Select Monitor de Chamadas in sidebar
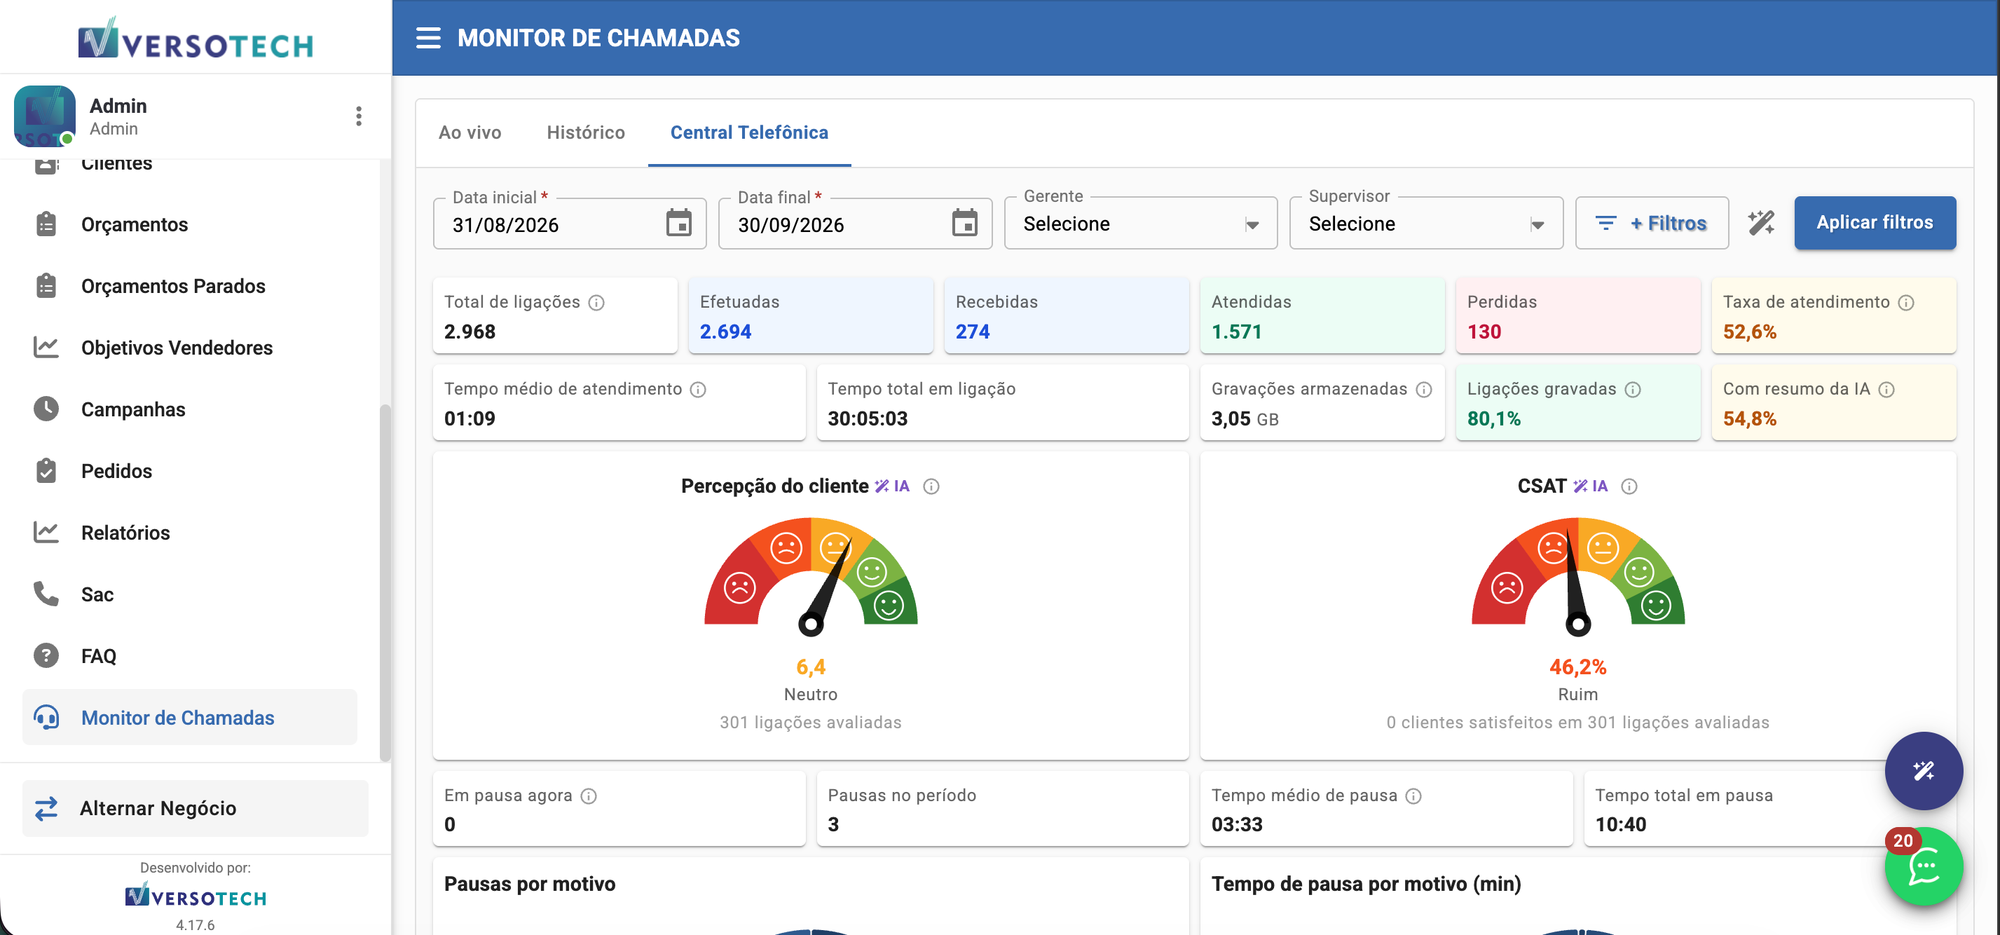Viewport: 2000px width, 935px height. [190, 717]
